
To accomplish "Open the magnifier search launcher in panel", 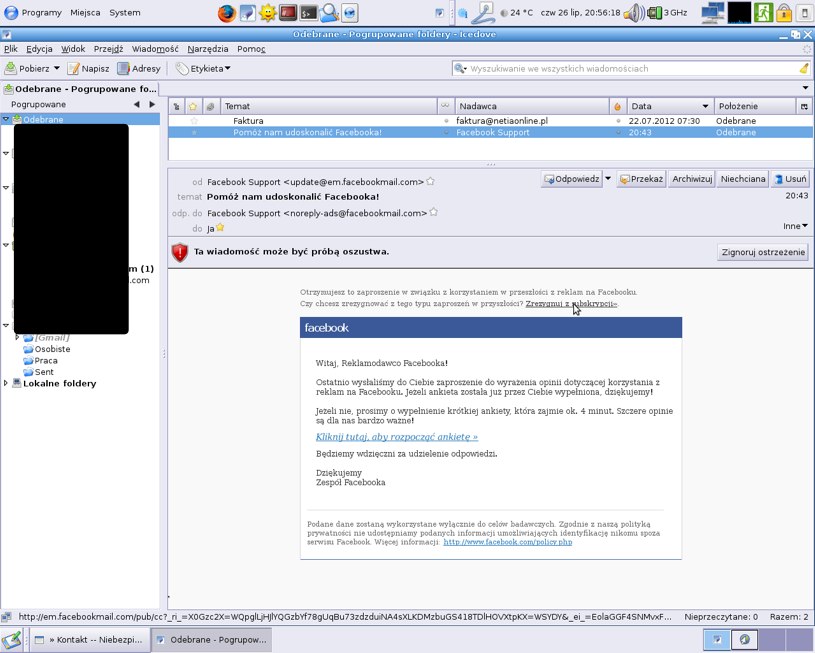I will (x=329, y=12).
